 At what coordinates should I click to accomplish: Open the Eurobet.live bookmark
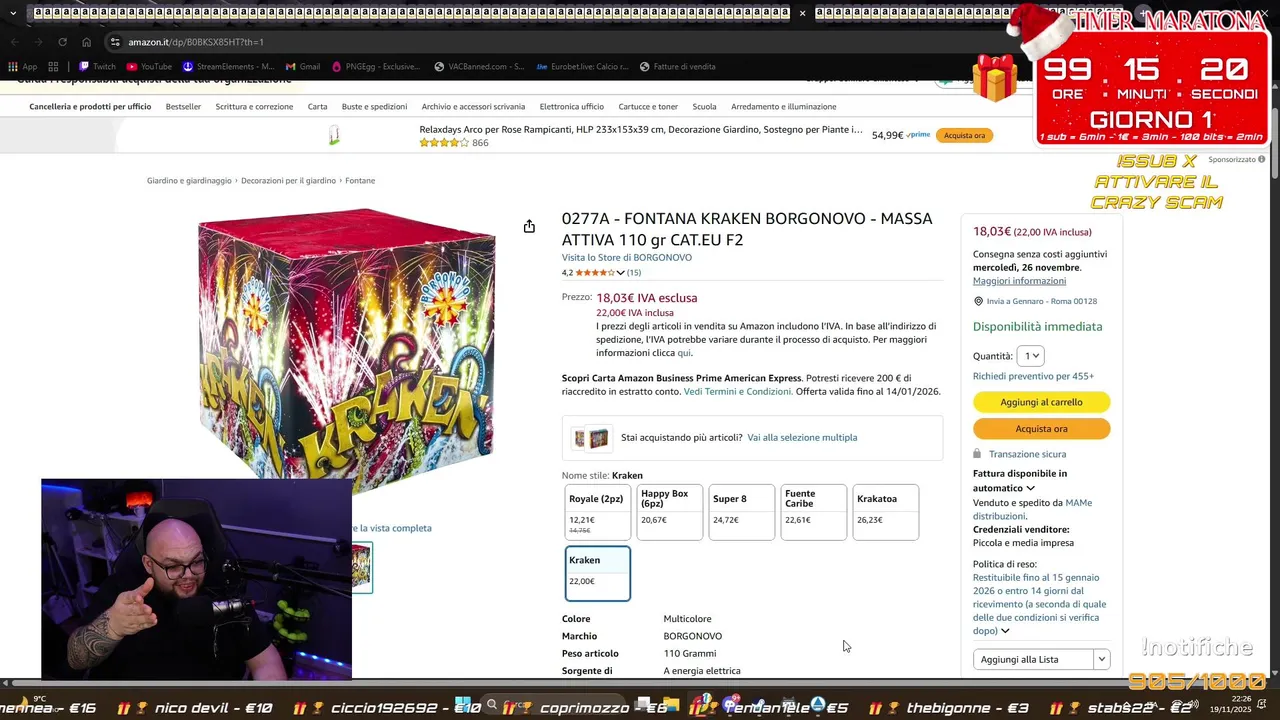tap(582, 67)
